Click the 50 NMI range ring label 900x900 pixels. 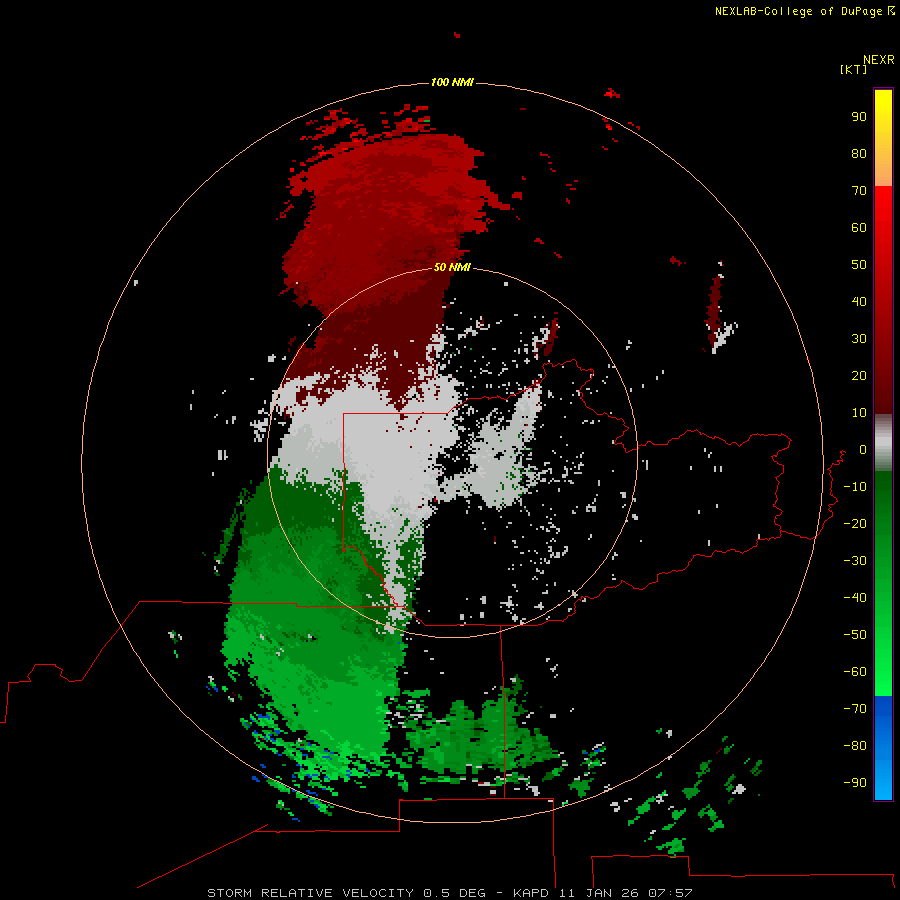(452, 267)
